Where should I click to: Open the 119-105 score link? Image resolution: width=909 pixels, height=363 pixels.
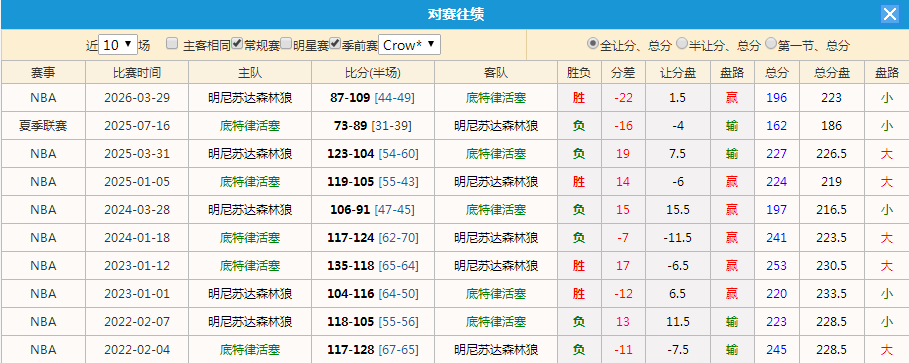(350, 182)
